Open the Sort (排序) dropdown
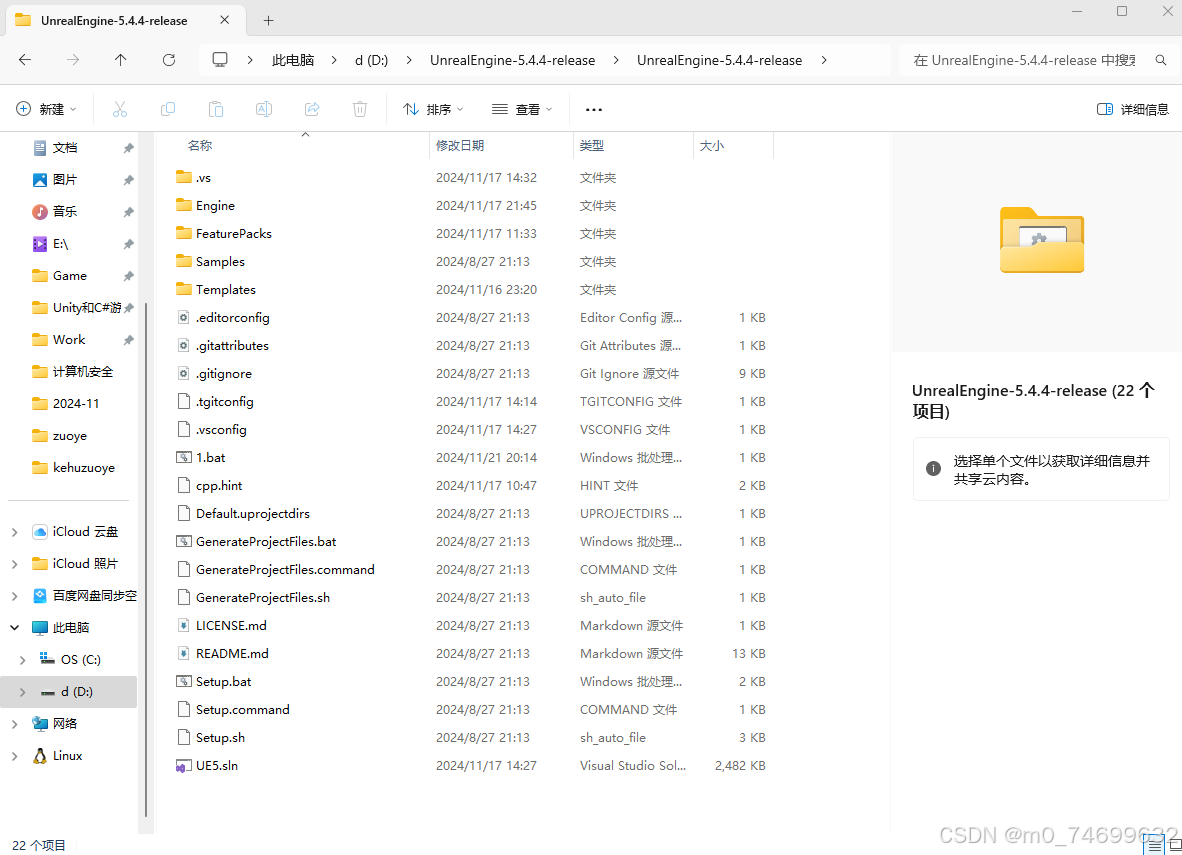 433,109
